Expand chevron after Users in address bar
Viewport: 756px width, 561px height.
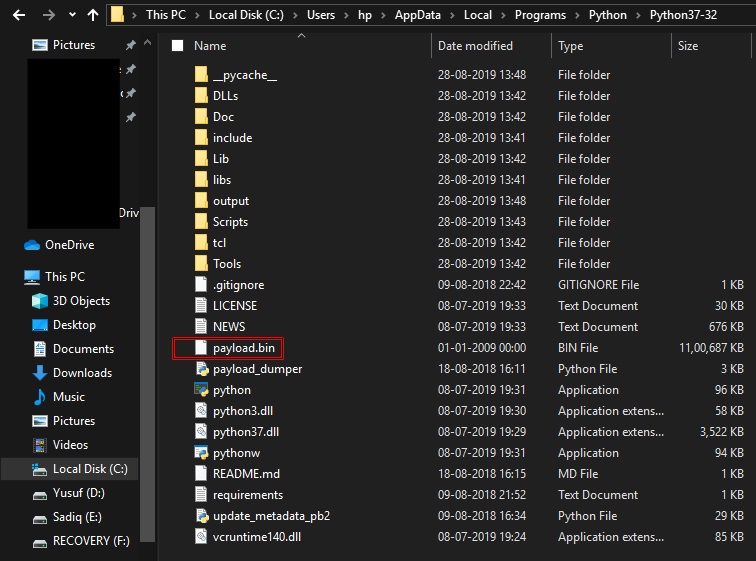346,15
